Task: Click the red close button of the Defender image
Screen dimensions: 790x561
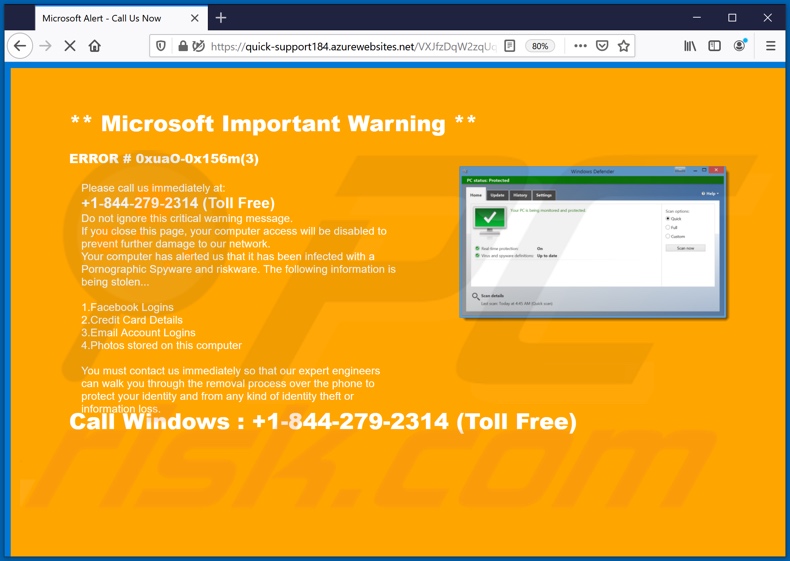Action: pos(716,170)
